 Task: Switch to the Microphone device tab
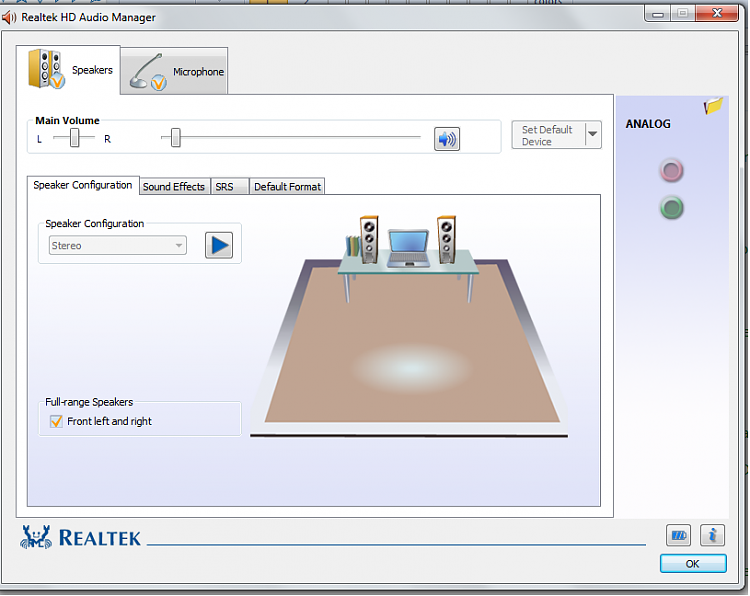click(174, 71)
